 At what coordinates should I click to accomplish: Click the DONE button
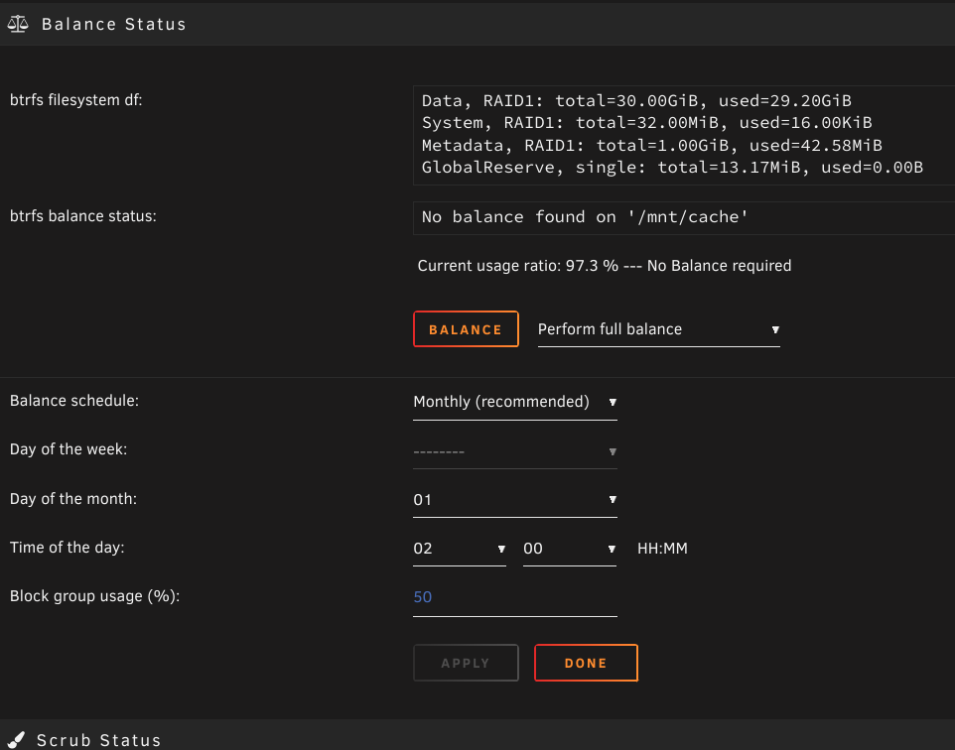(x=586, y=663)
